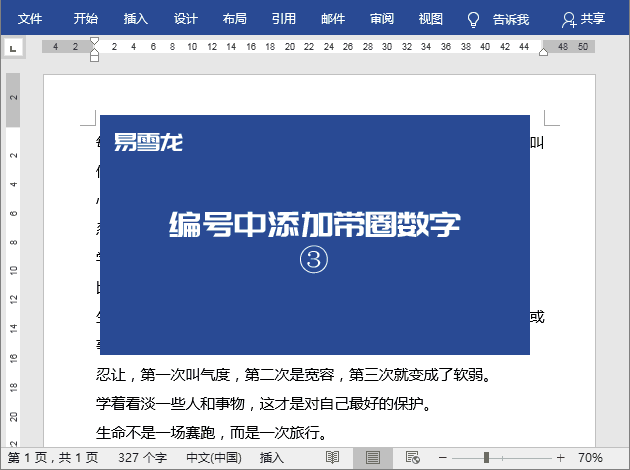Click the first line indent marker on ruler

[94, 41]
